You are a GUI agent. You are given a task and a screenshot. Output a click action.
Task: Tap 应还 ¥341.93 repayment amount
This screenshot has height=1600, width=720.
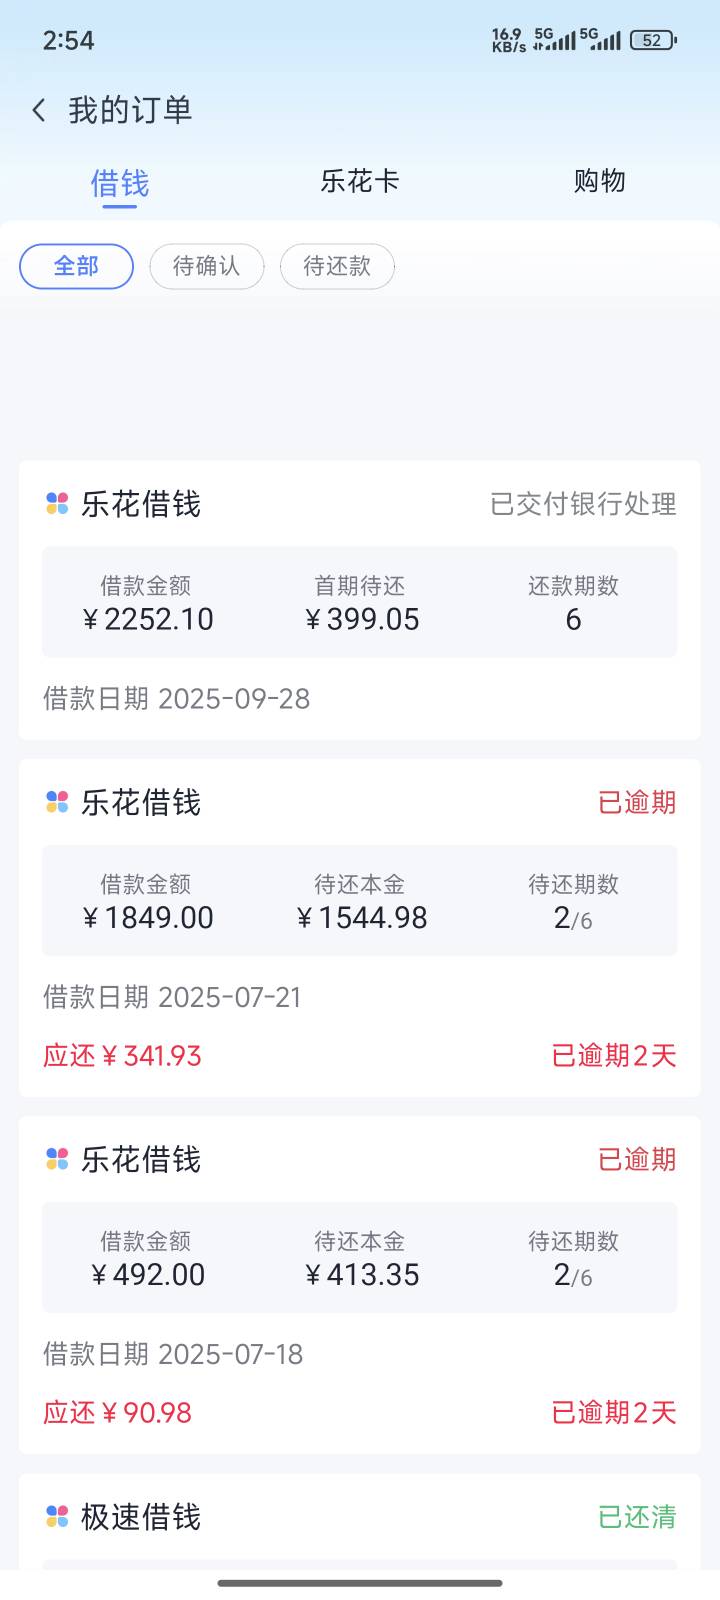coord(122,1056)
